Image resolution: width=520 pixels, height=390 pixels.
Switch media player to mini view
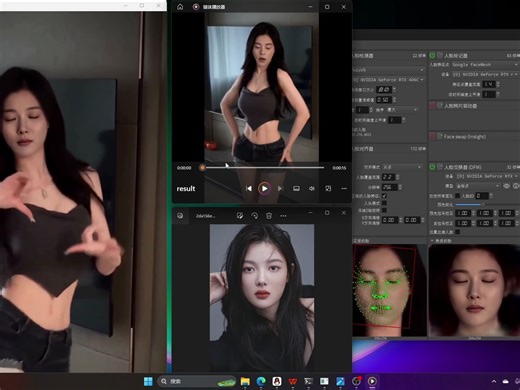(328, 189)
